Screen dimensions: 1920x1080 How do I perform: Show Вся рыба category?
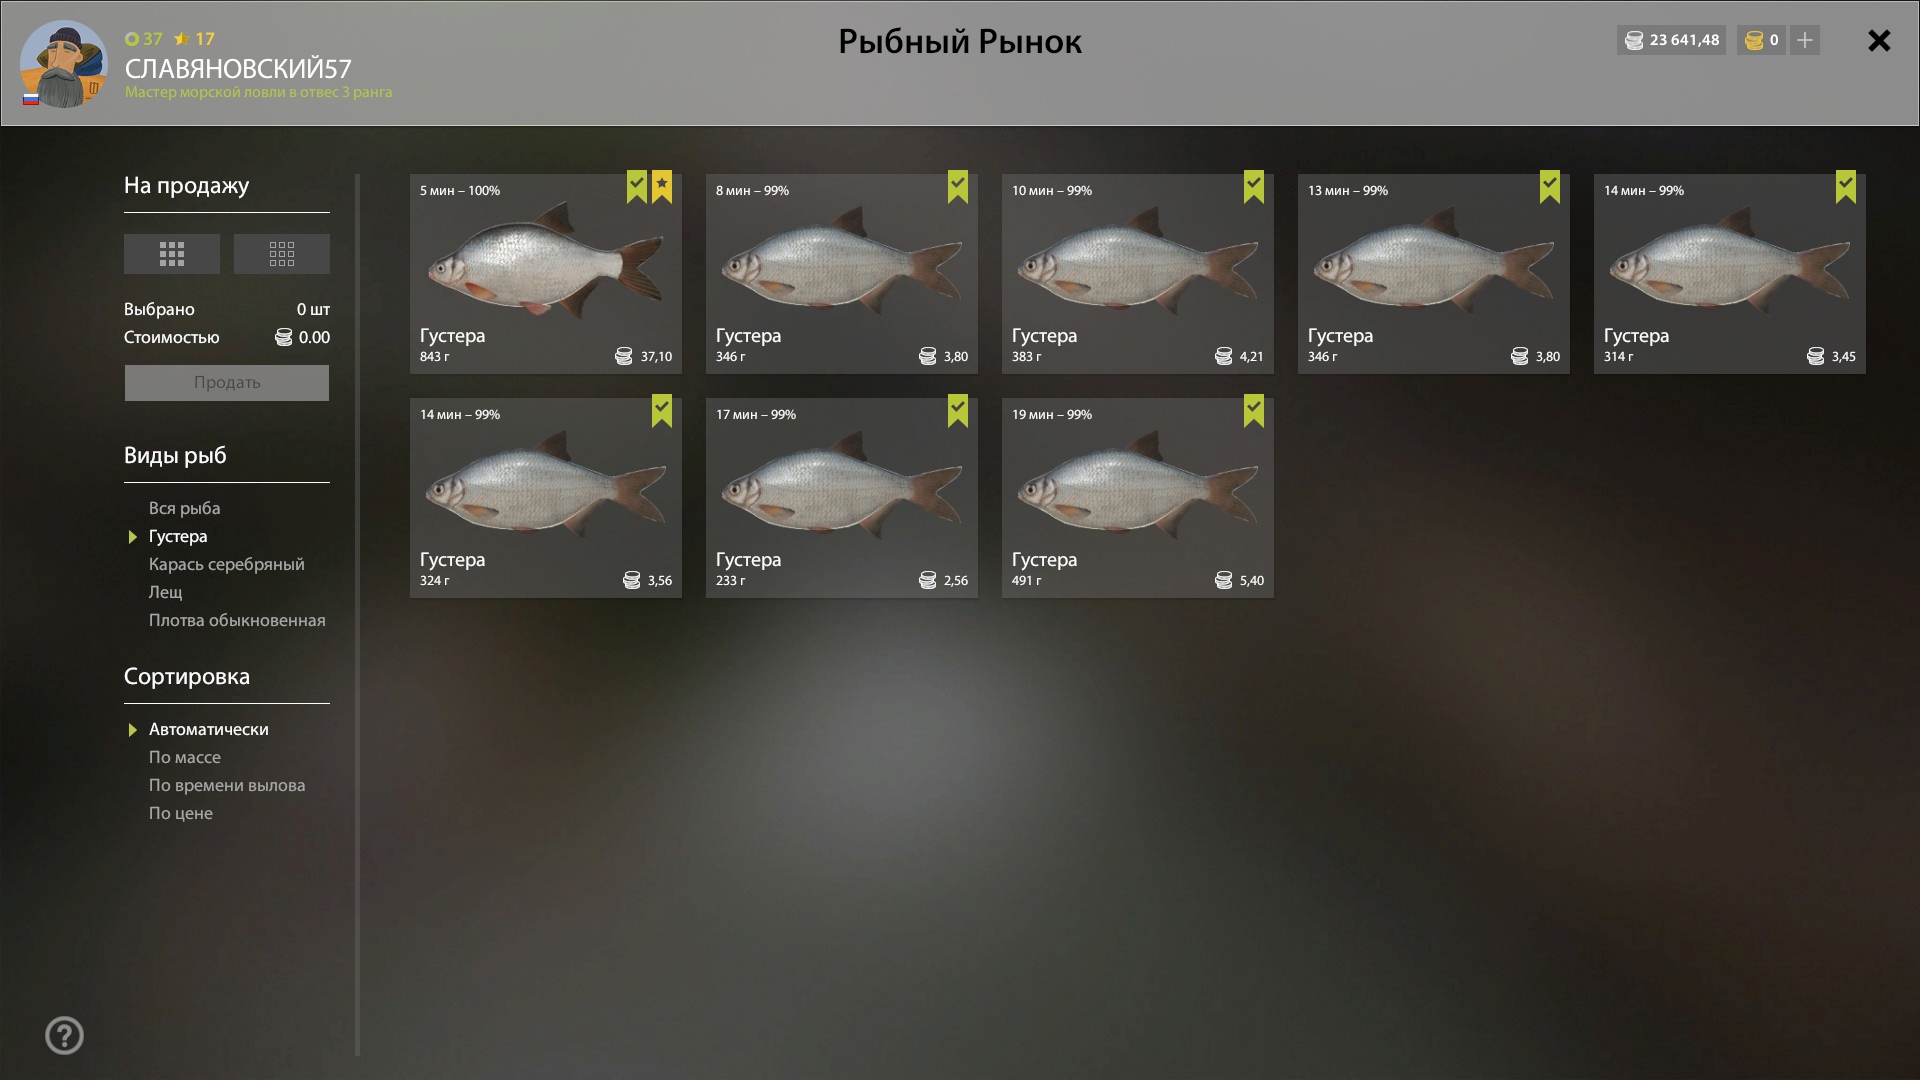coord(185,508)
